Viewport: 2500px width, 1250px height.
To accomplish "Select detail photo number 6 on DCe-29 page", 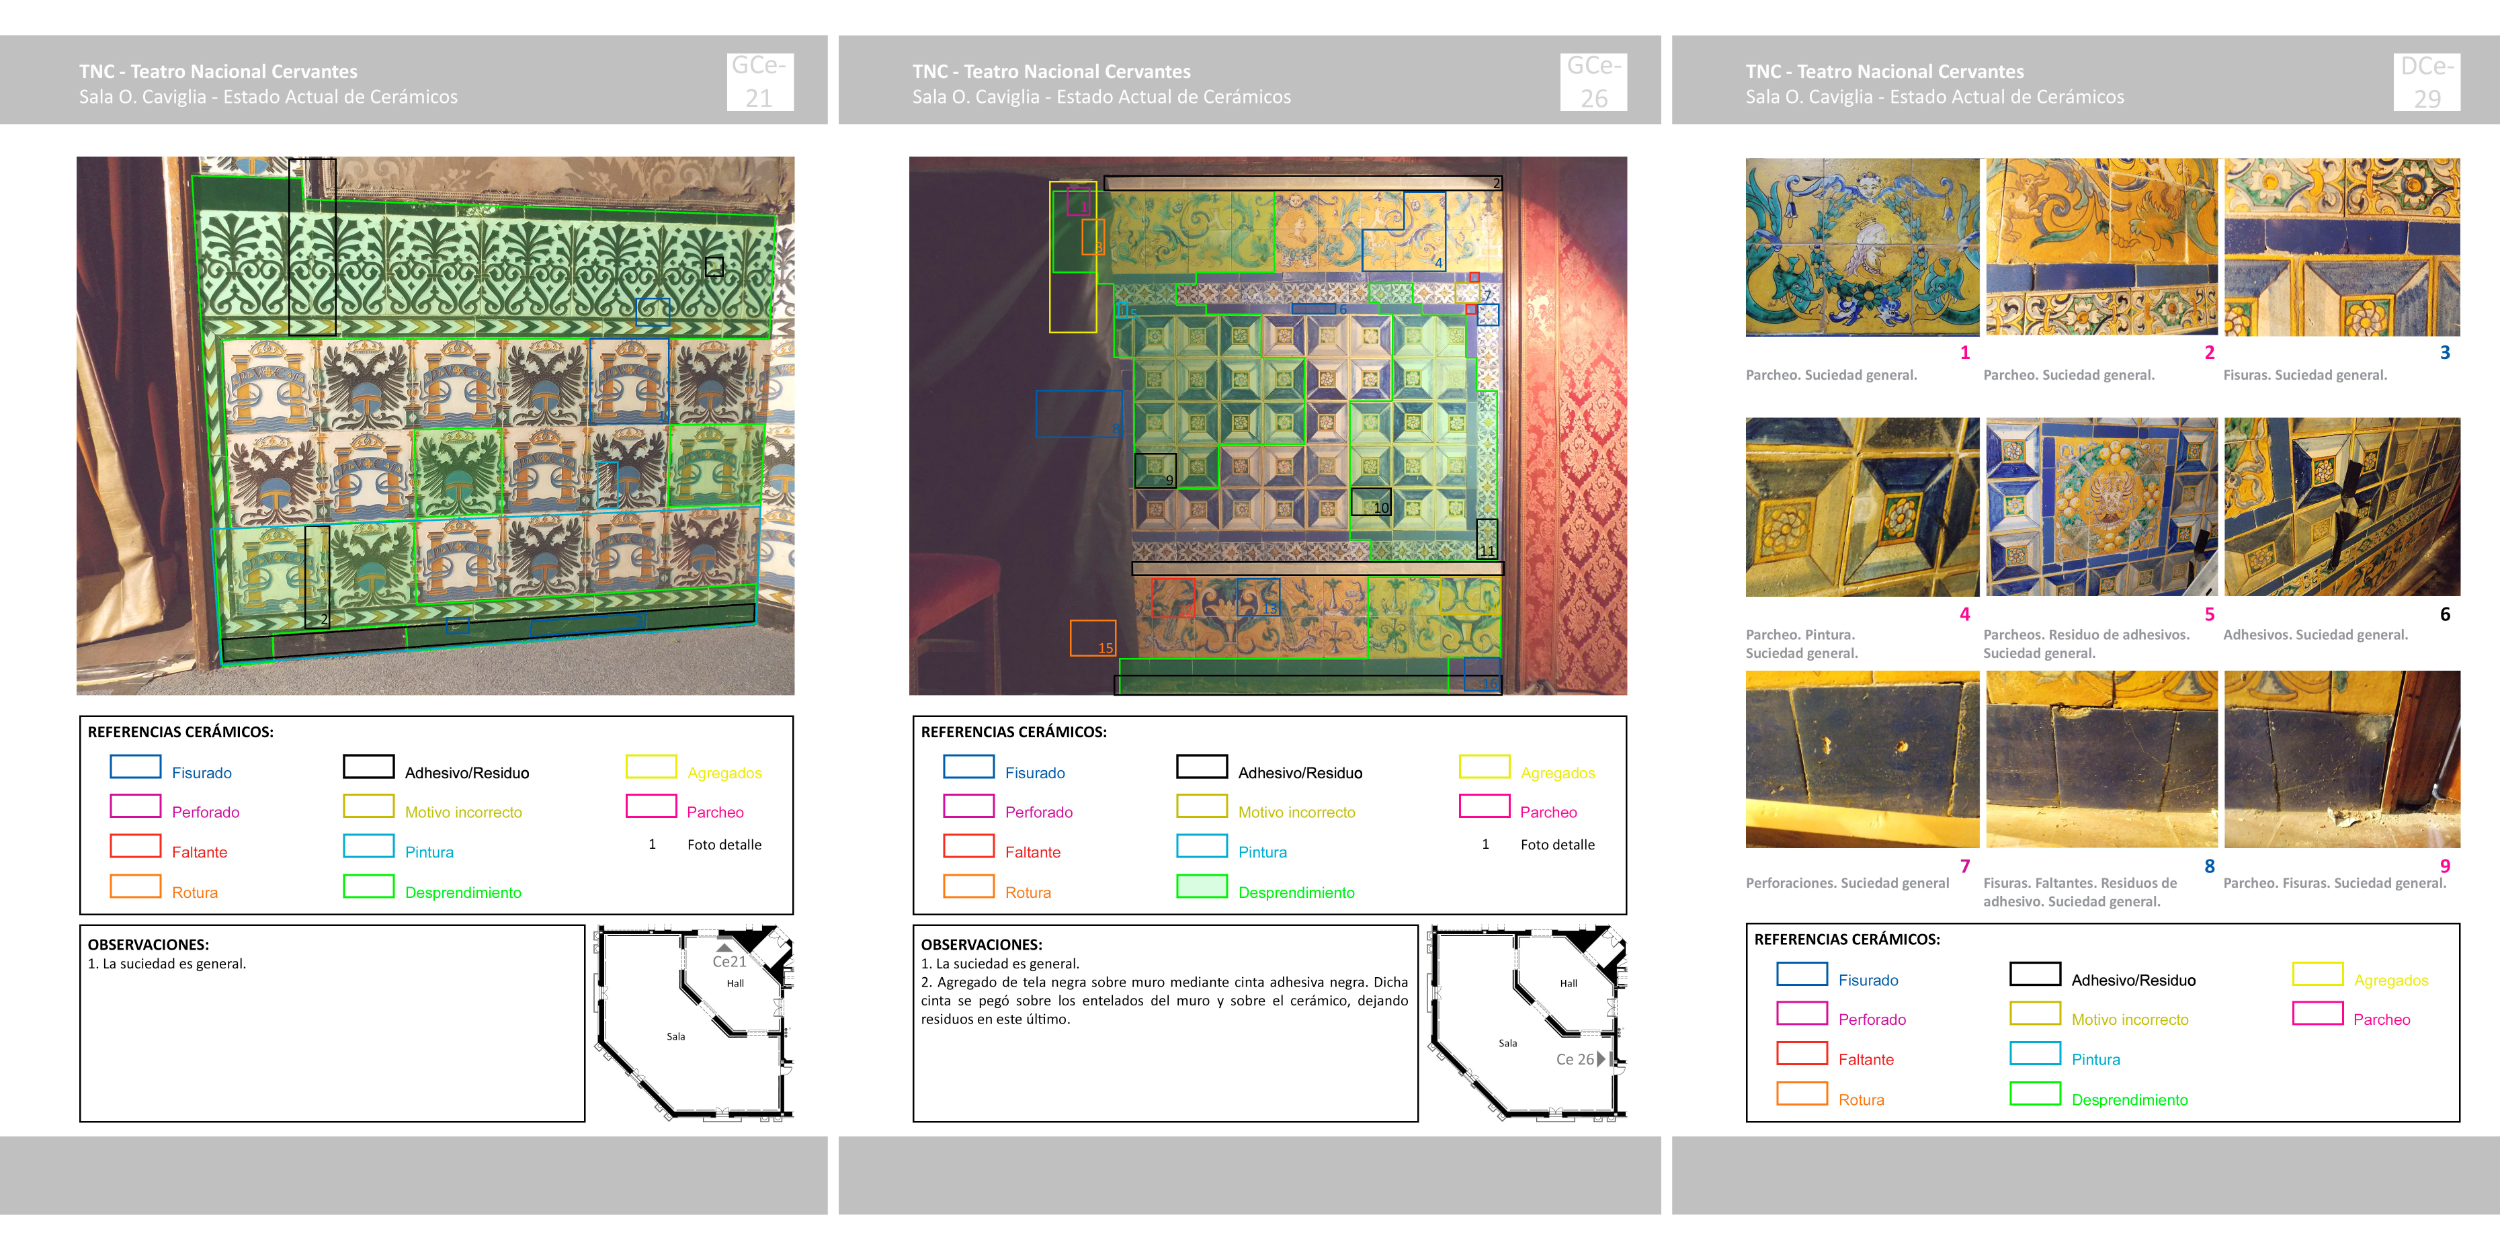I will [x=2342, y=507].
